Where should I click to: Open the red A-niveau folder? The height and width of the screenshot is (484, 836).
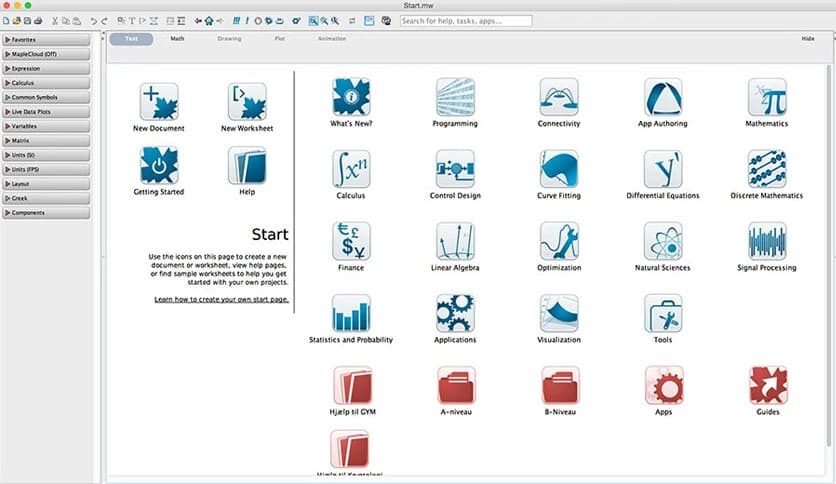455,385
